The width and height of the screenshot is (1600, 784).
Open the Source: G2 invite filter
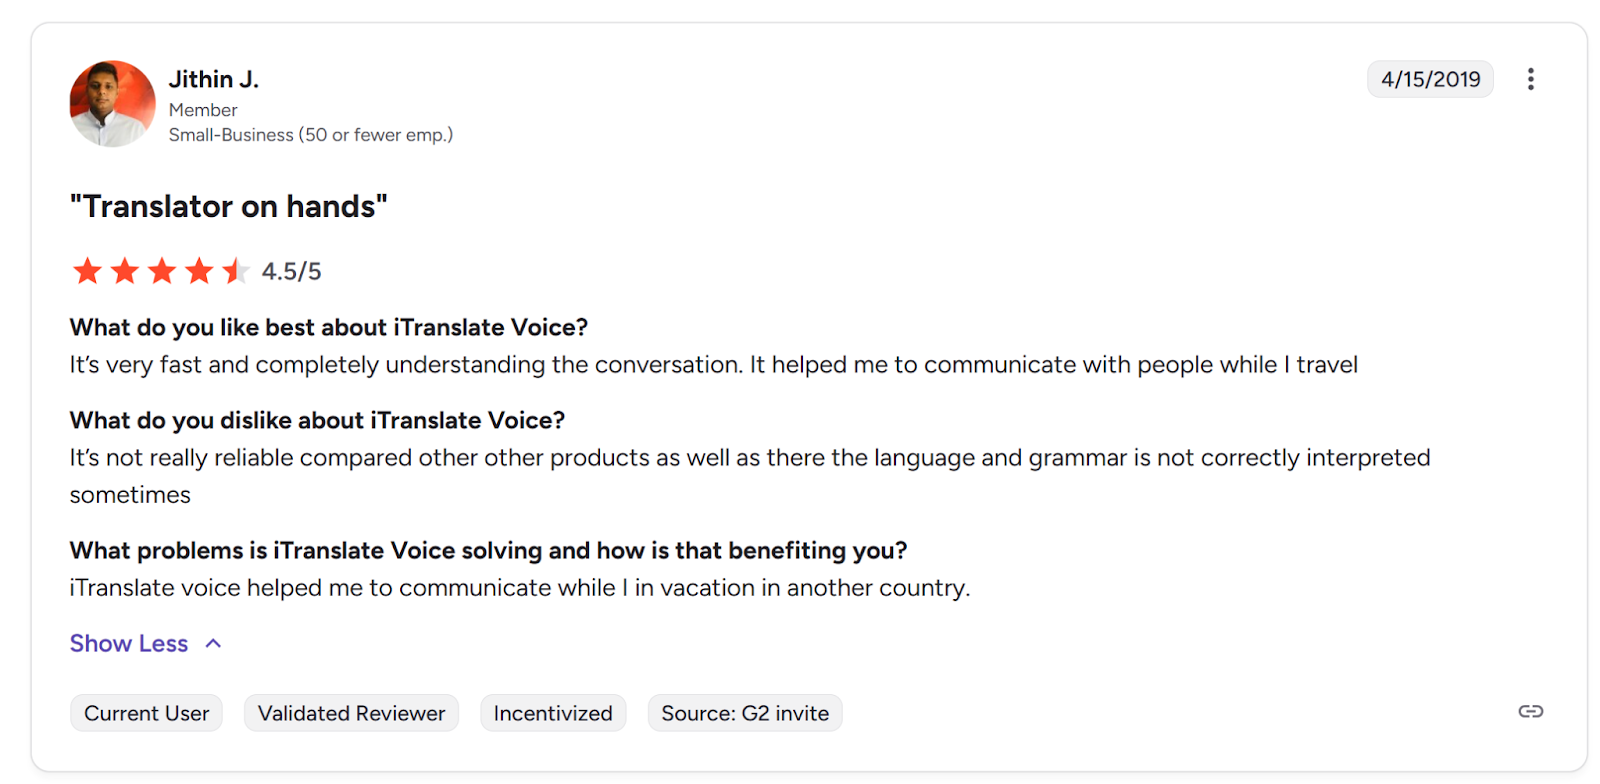point(744,712)
